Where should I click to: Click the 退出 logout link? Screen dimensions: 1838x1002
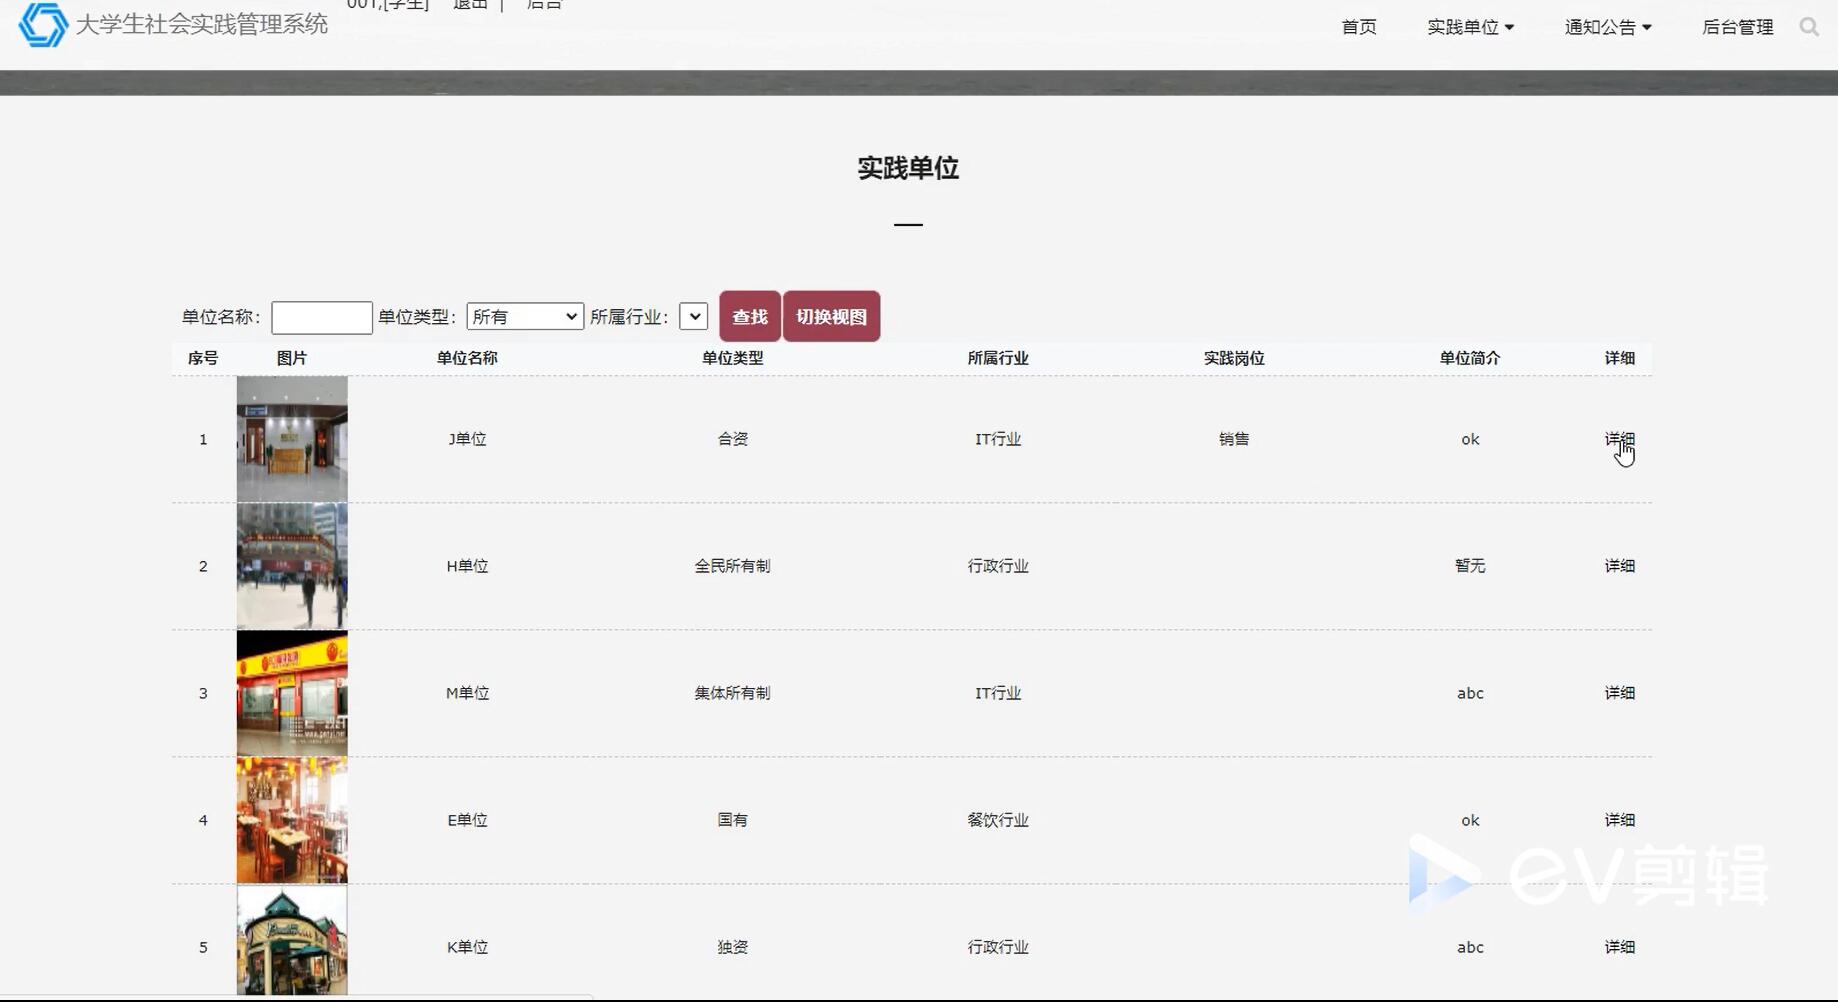click(x=470, y=4)
